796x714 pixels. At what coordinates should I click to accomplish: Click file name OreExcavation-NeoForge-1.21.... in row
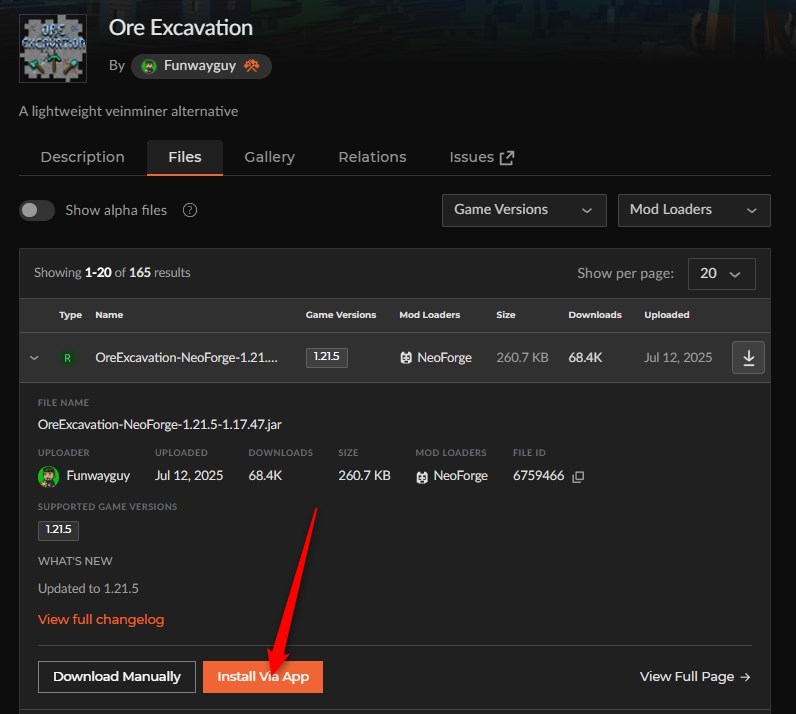click(186, 358)
